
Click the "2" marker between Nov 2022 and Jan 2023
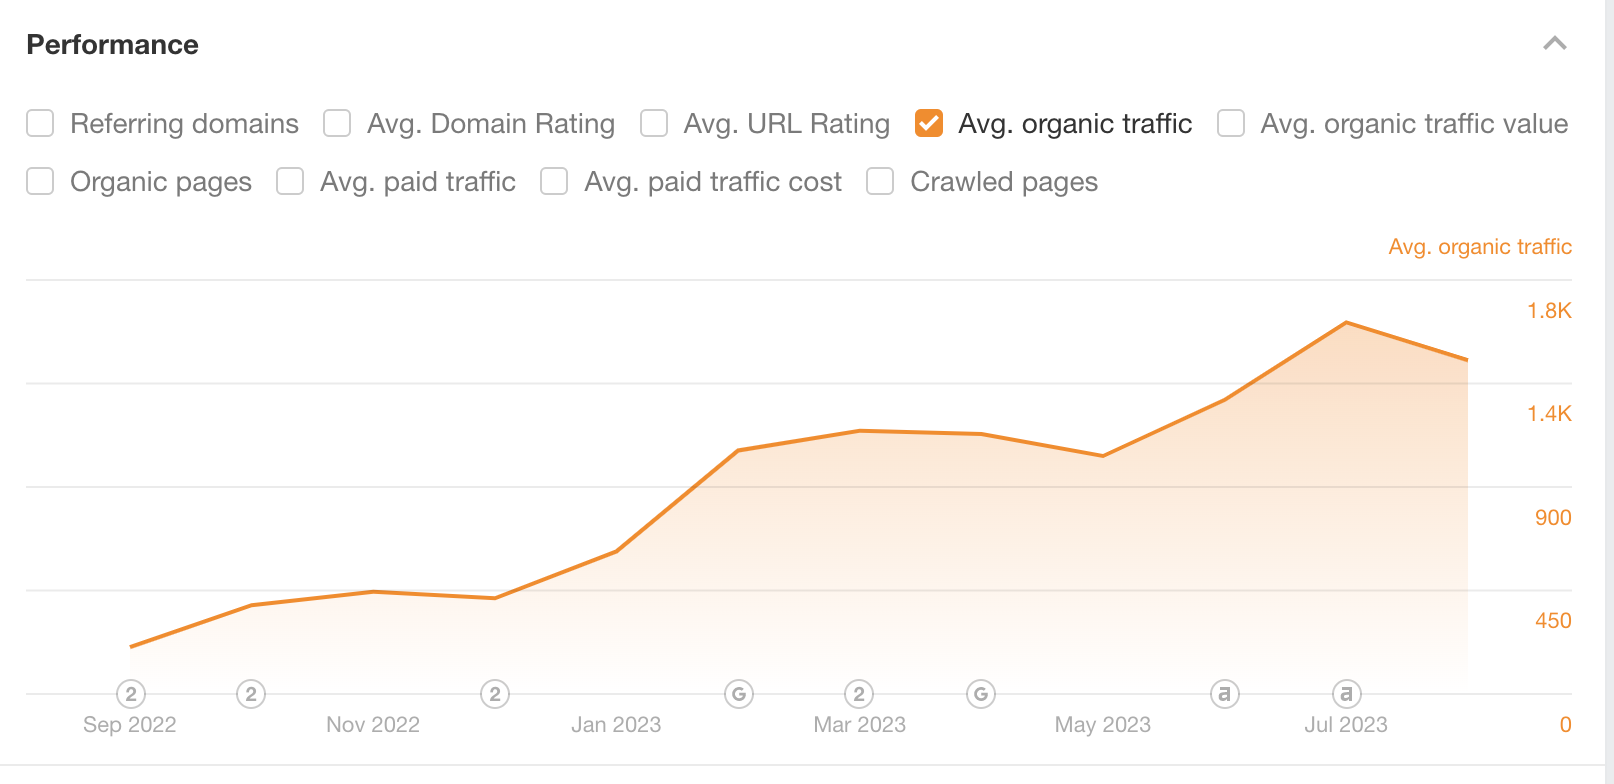[495, 694]
